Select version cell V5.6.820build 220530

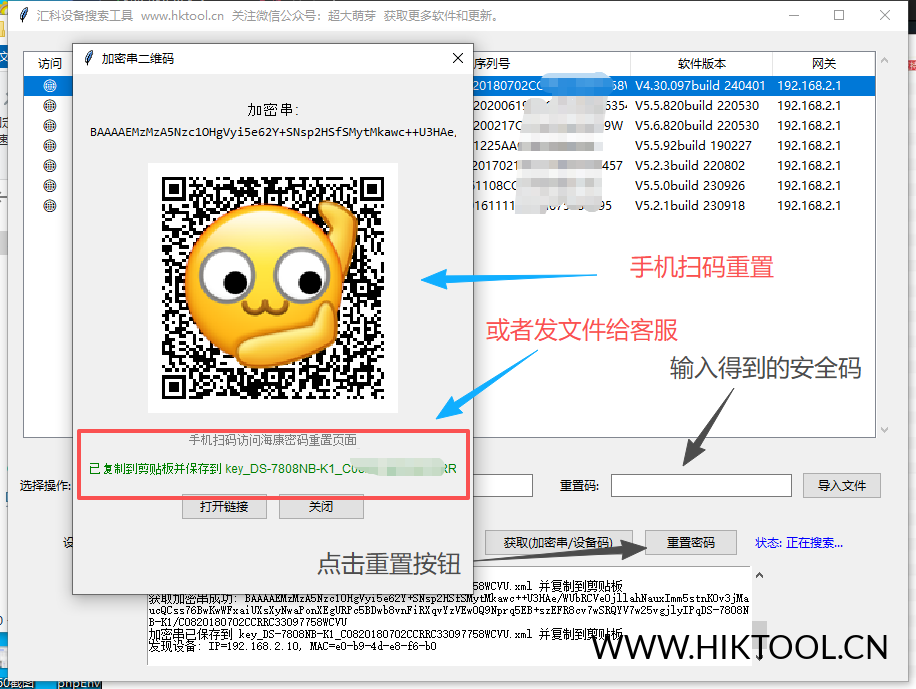point(697,126)
